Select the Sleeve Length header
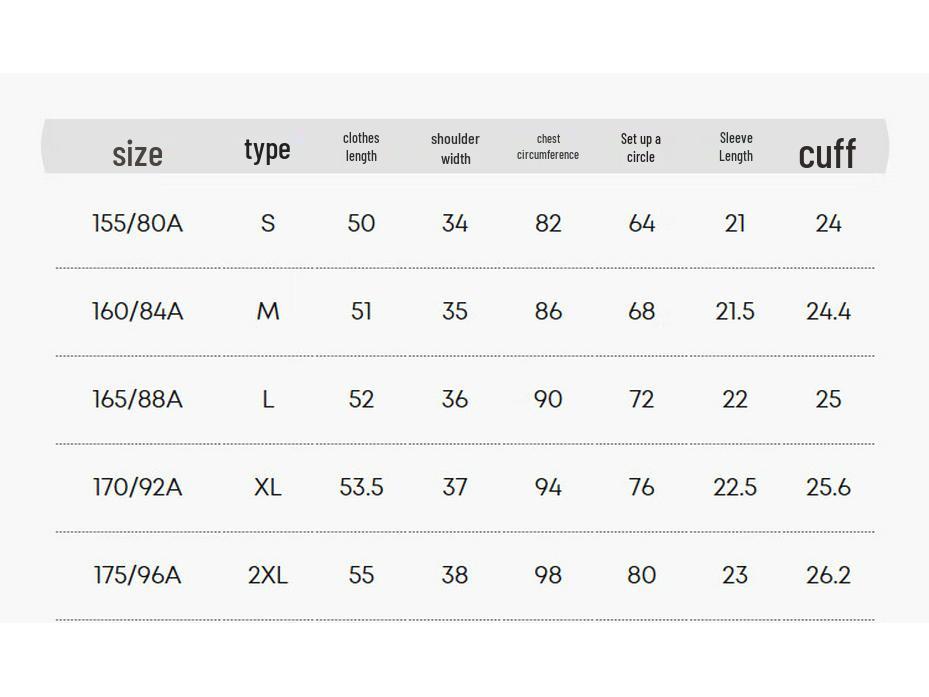Viewport: 929px width, 697px height. click(735, 147)
